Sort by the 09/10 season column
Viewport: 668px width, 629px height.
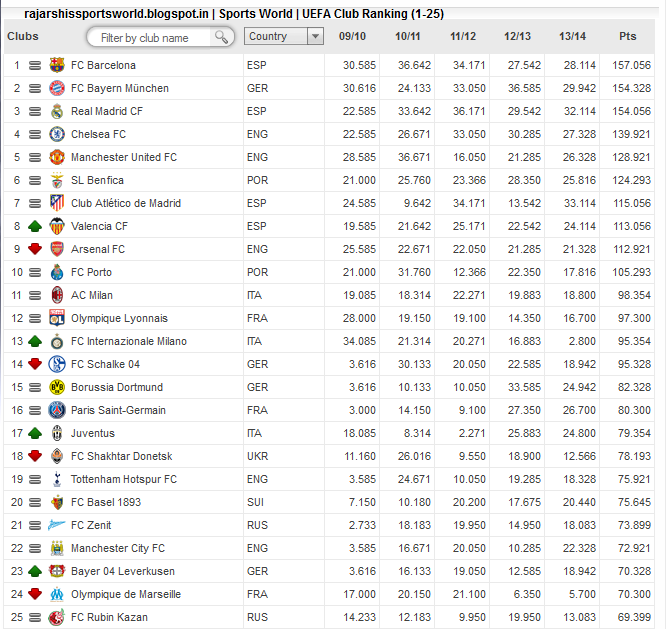pos(352,36)
